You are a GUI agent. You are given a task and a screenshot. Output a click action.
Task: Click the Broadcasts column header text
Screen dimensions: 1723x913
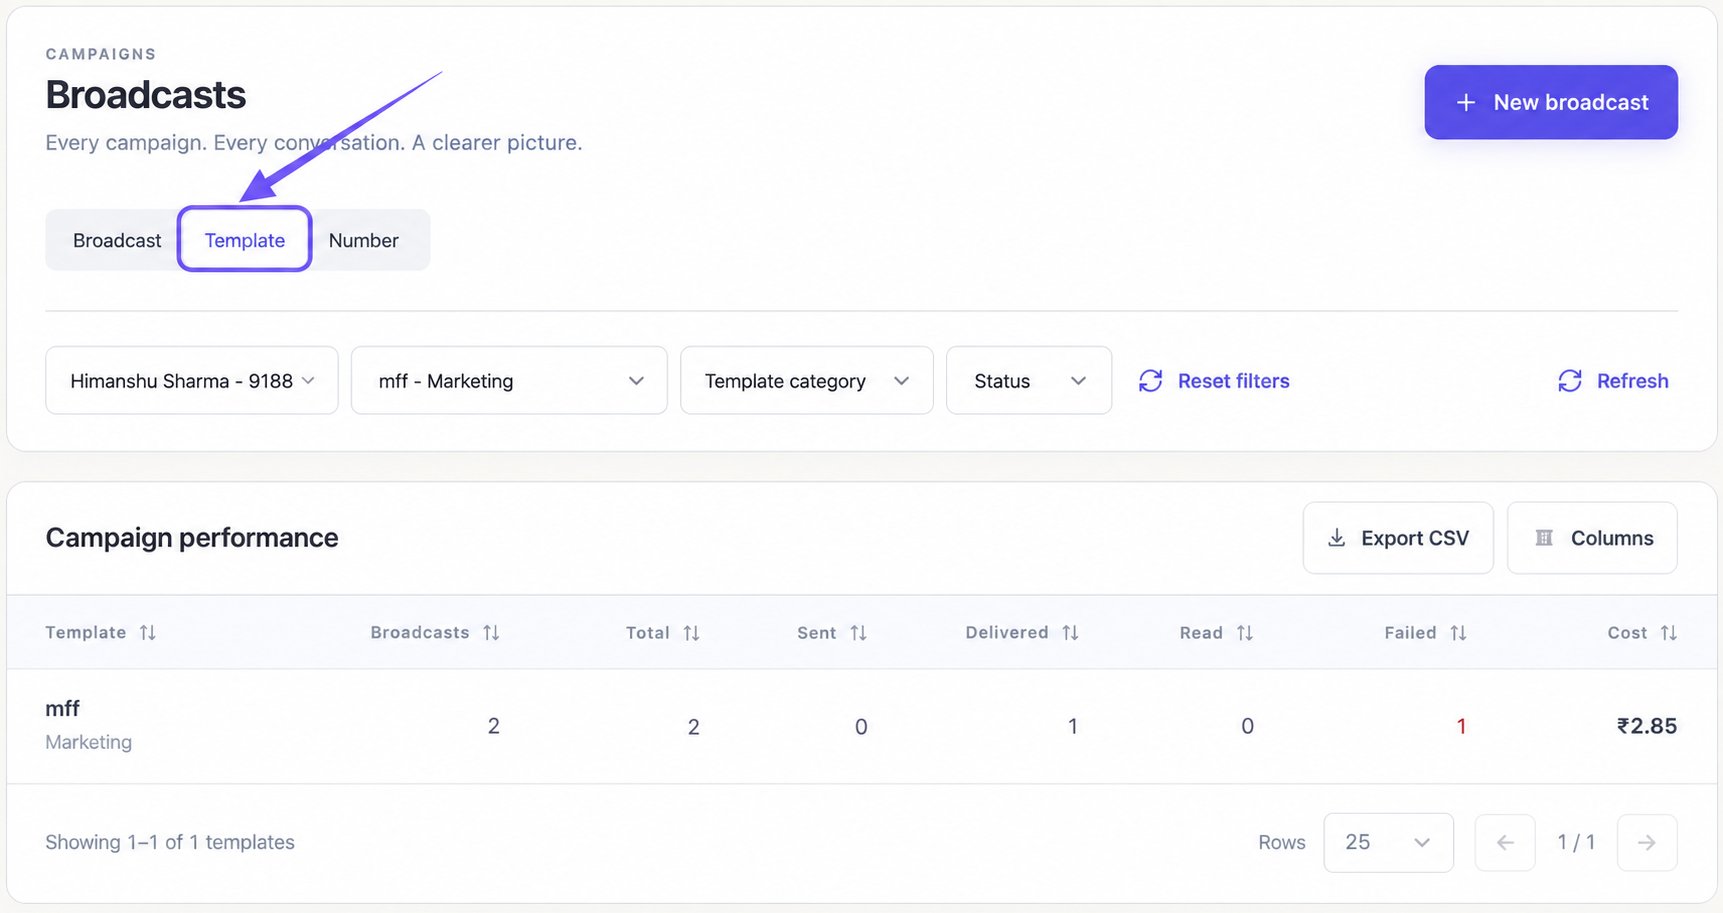(x=420, y=633)
